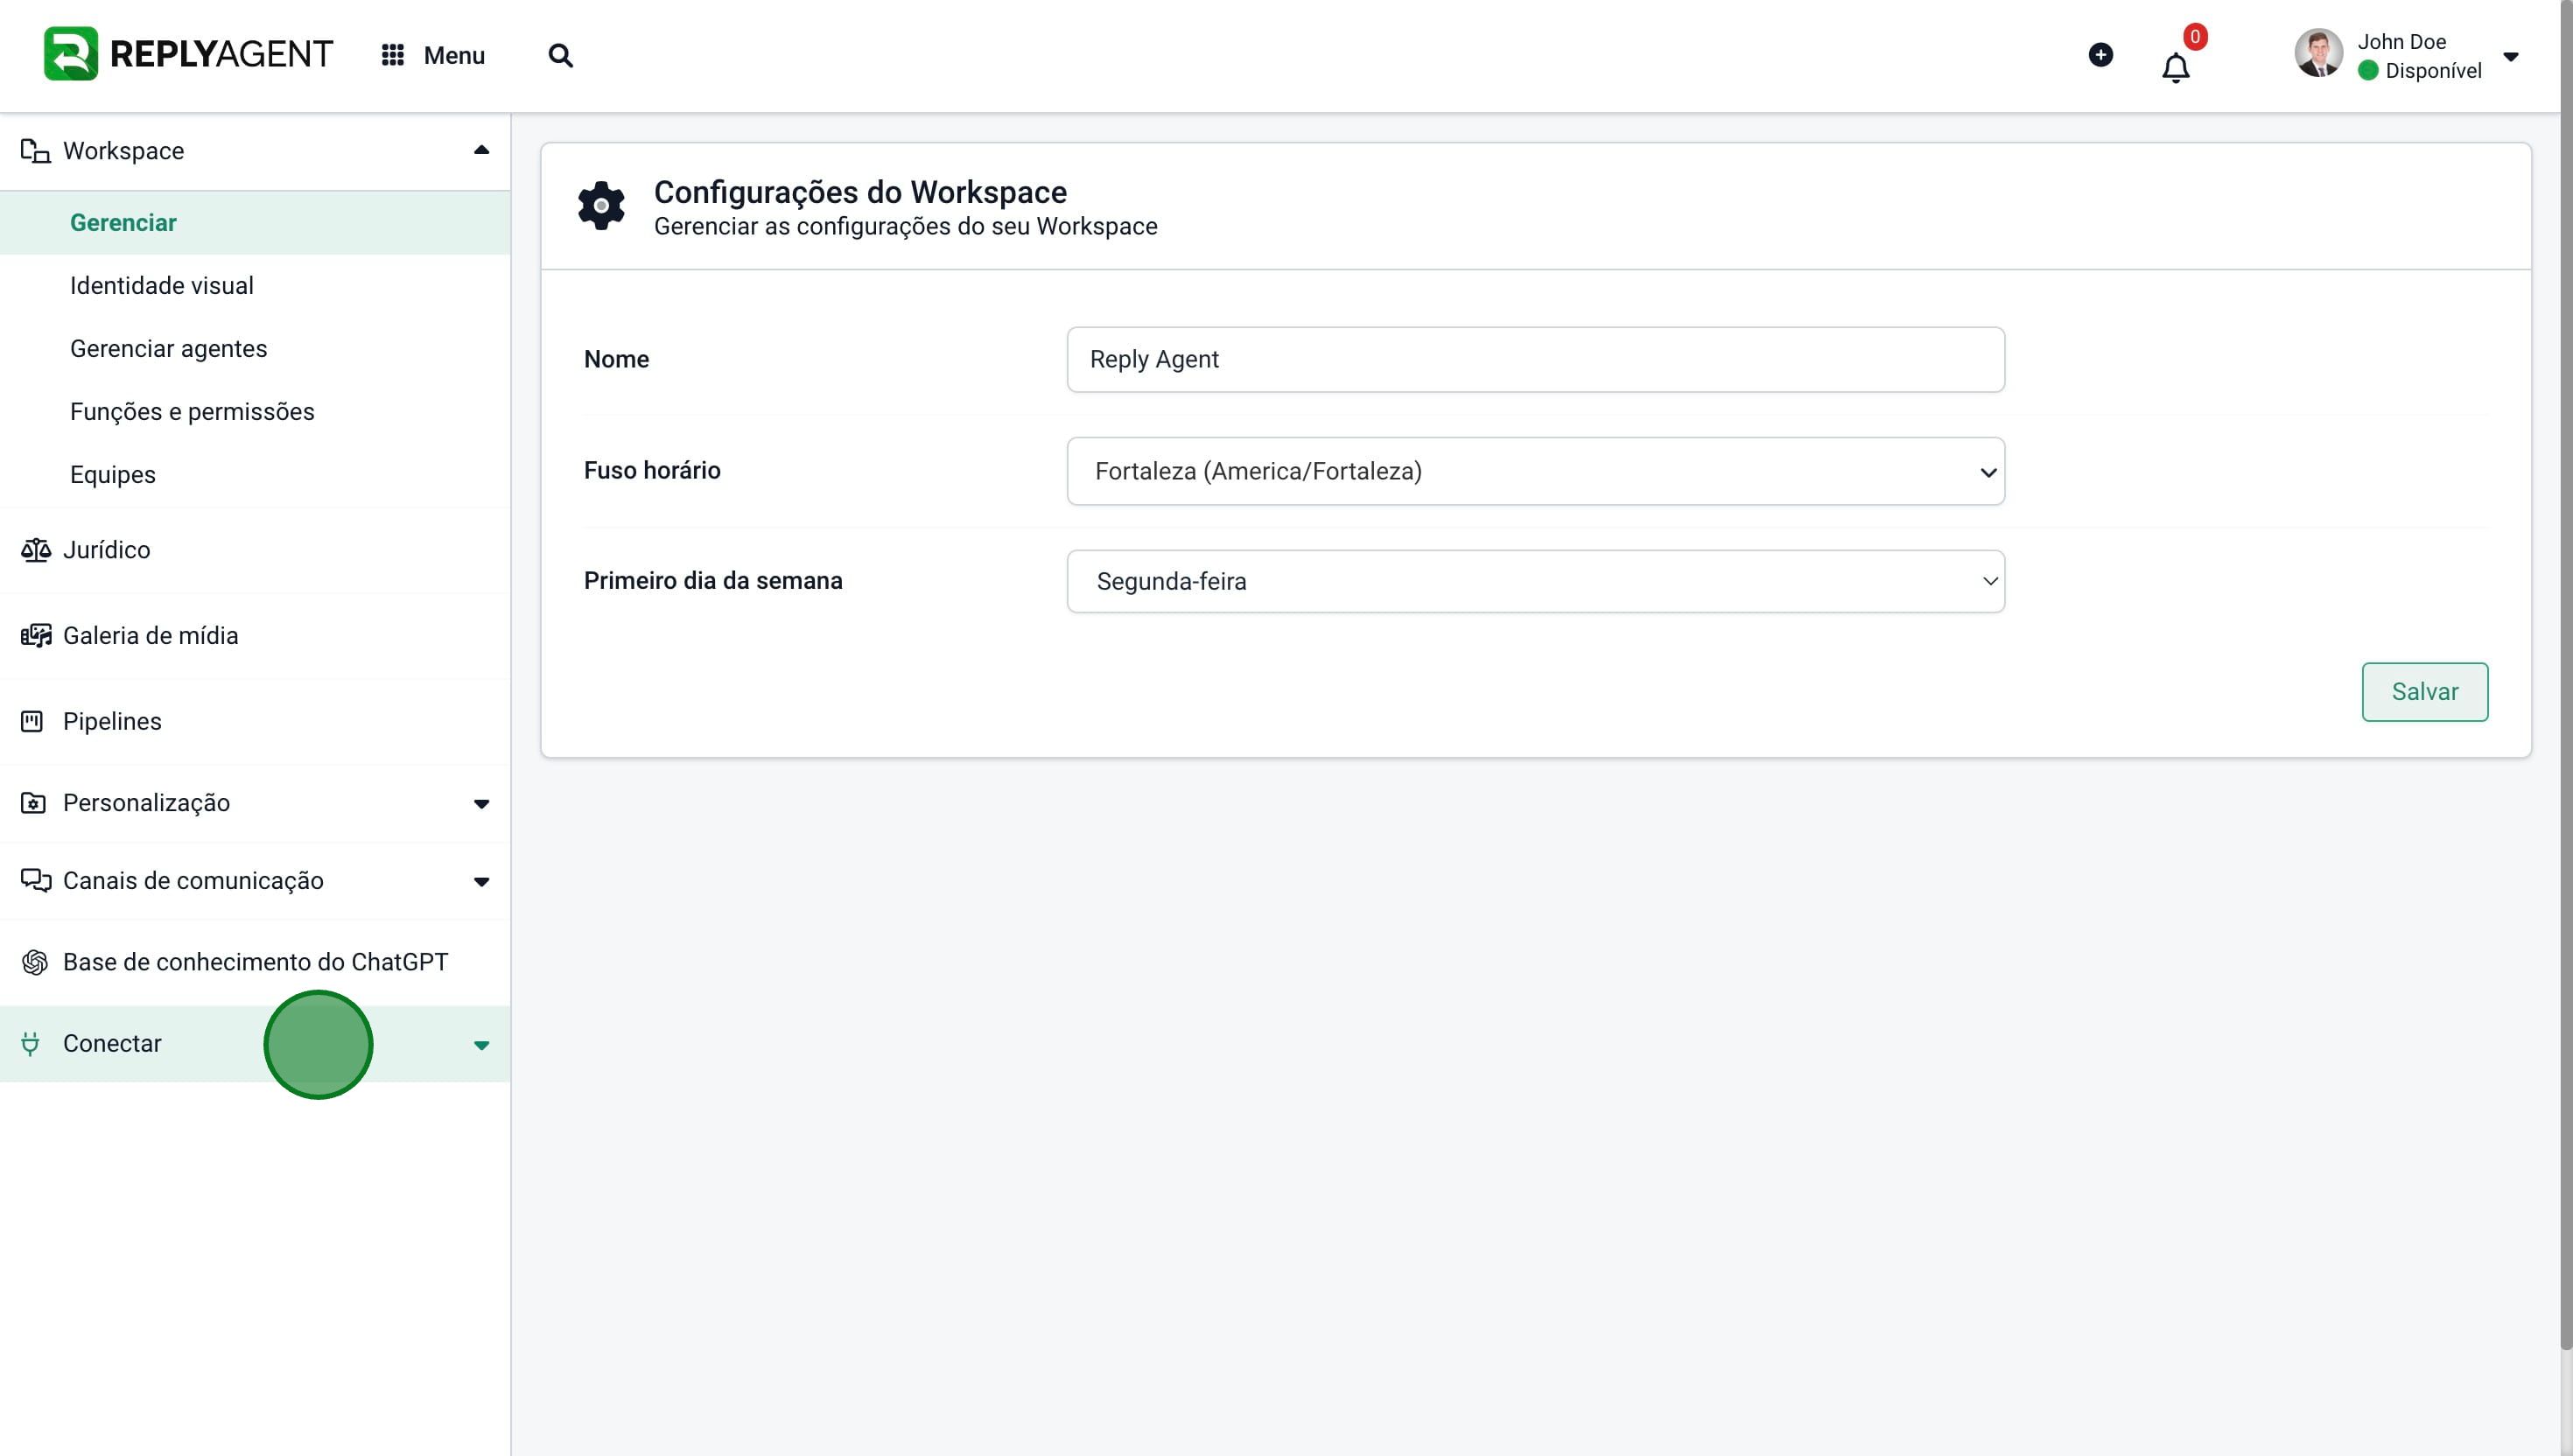The width and height of the screenshot is (2573, 1456).
Task: Open the Menu grid icon
Action: 393,55
